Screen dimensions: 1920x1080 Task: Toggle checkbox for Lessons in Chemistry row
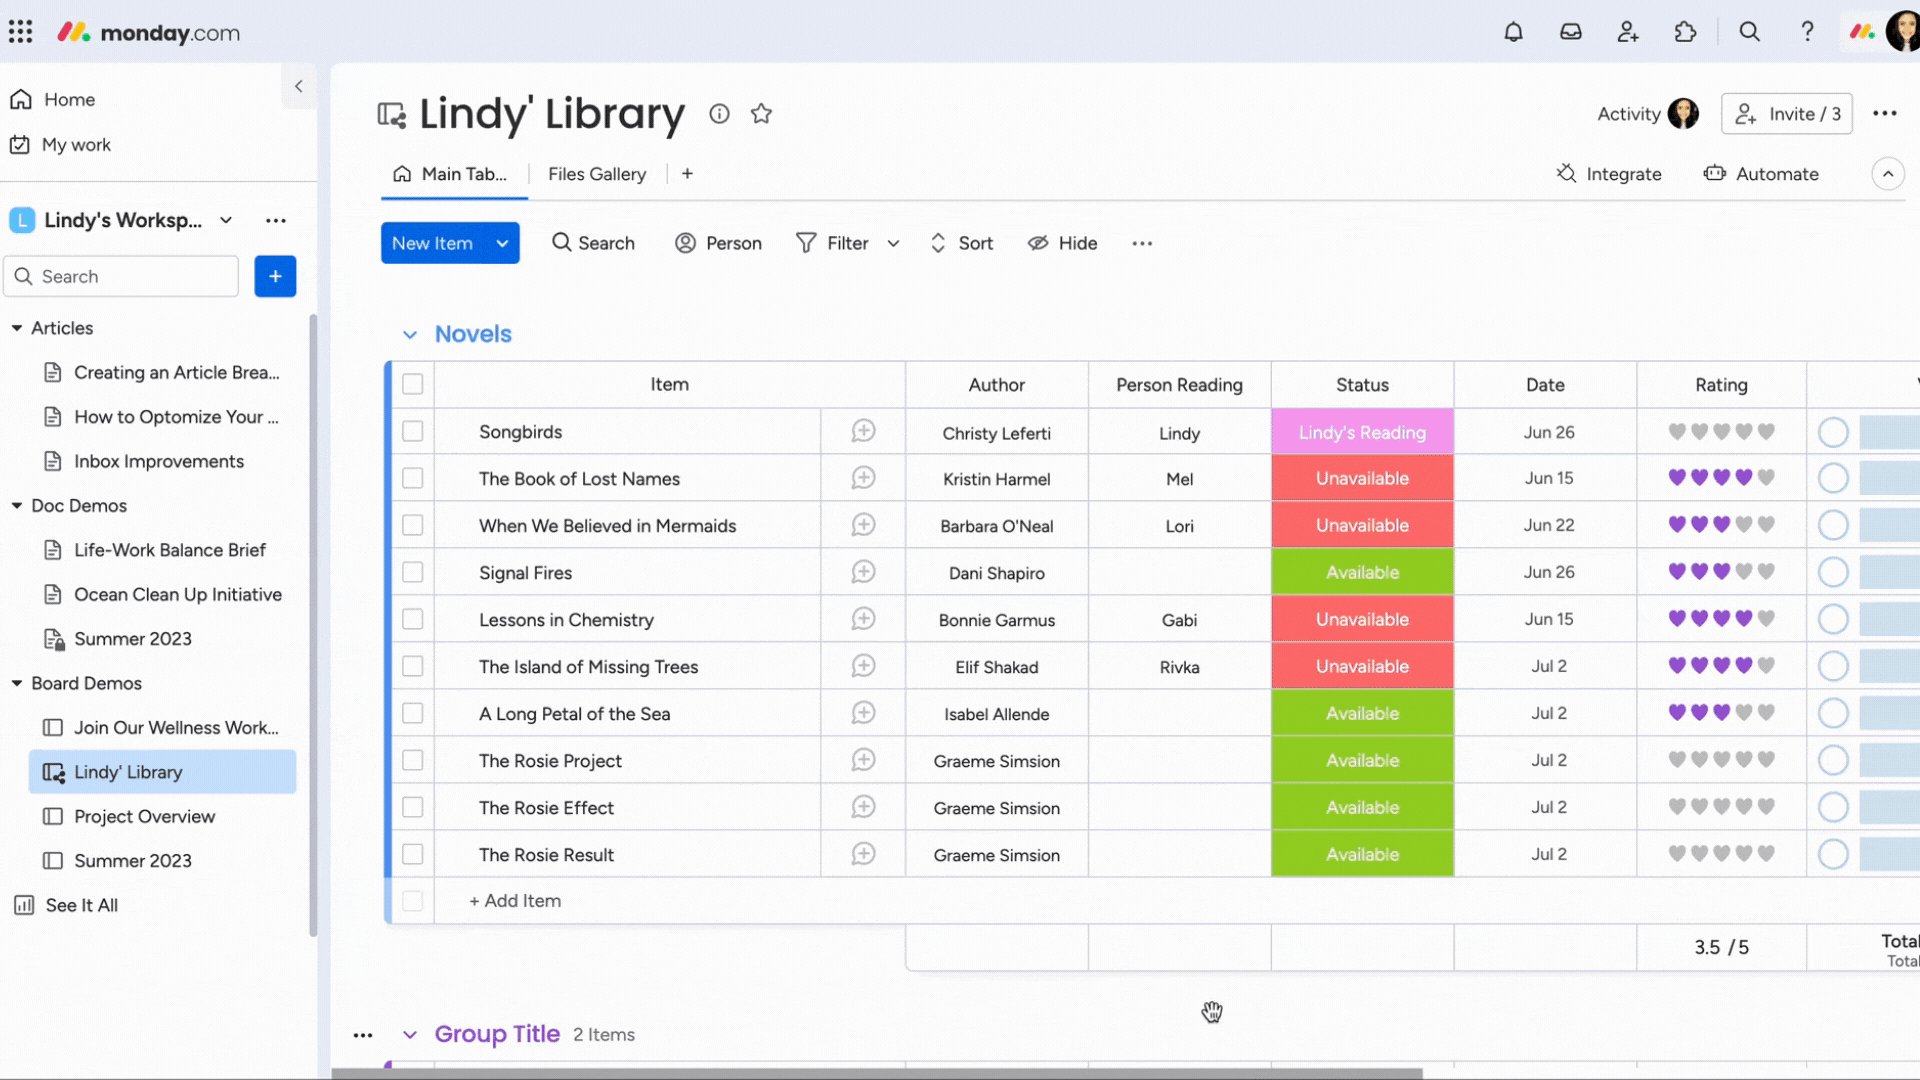tap(413, 620)
